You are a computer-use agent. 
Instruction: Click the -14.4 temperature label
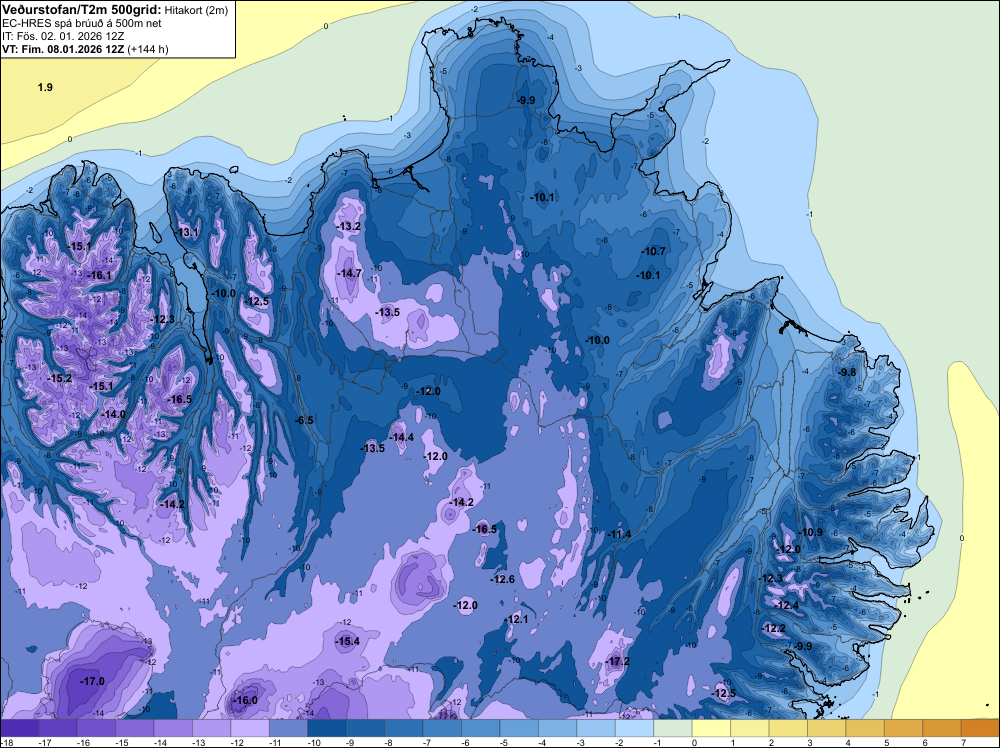402,437
